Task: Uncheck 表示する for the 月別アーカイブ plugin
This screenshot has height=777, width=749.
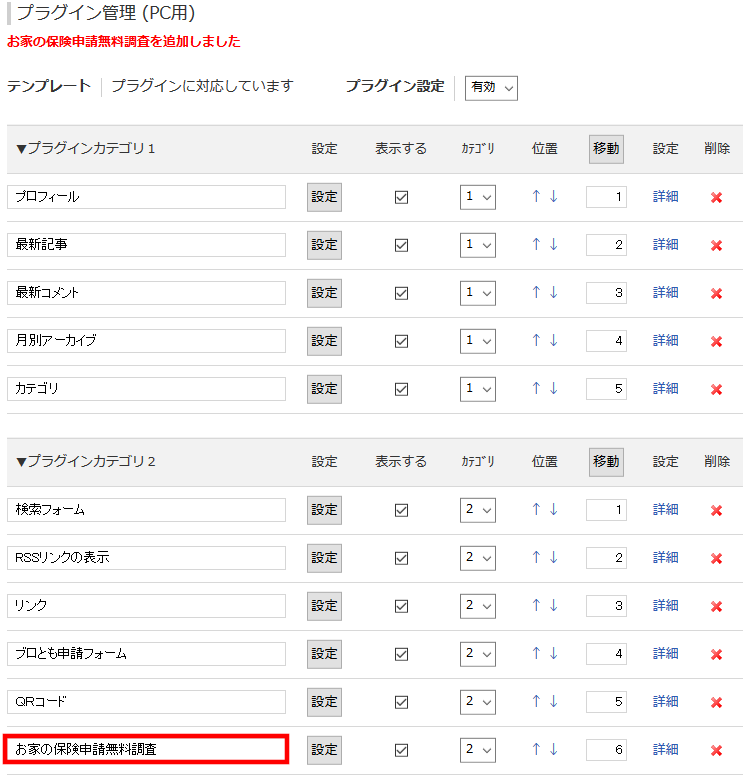Action: coord(402,341)
